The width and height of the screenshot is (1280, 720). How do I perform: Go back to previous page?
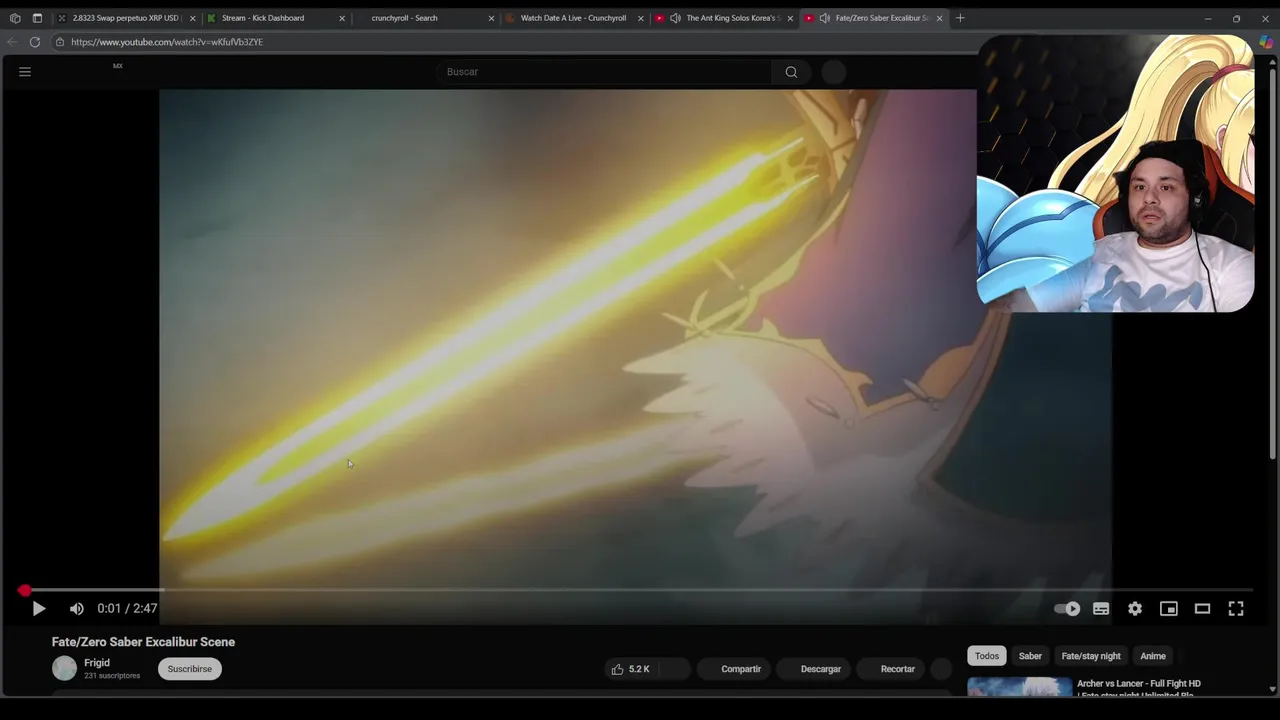click(12, 42)
